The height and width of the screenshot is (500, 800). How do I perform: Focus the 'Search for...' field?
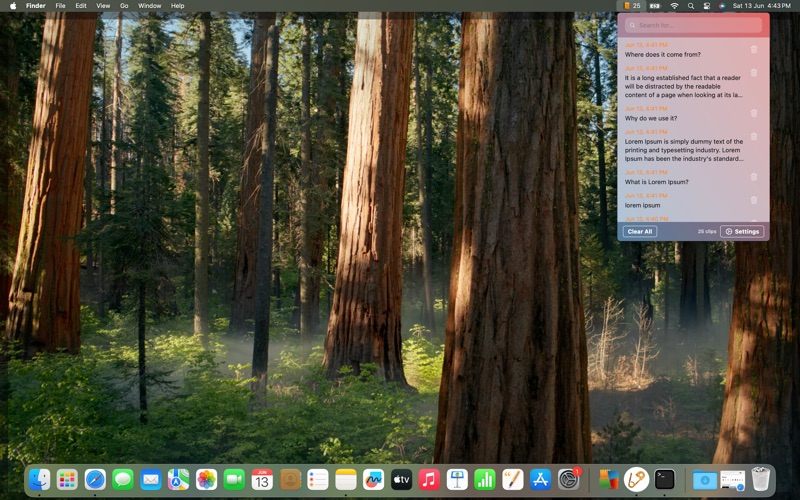click(x=693, y=25)
